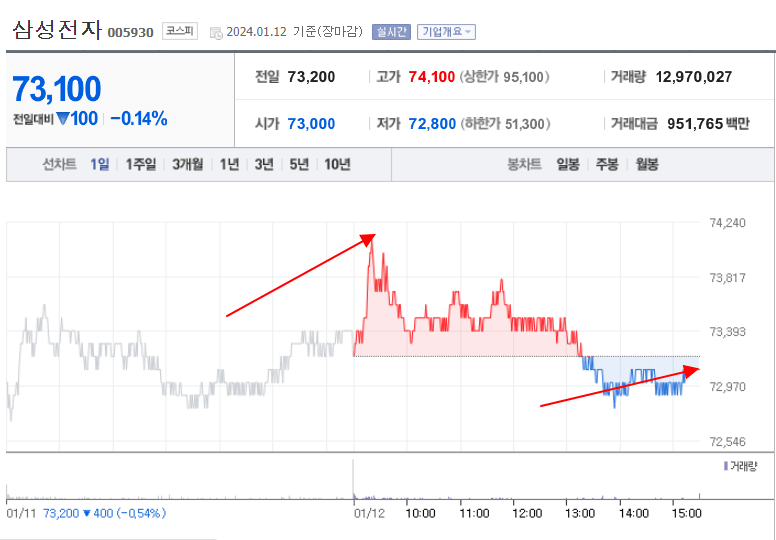The width and height of the screenshot is (776, 540).
Task: Click the 13:00 time axis label
Action: (x=580, y=513)
